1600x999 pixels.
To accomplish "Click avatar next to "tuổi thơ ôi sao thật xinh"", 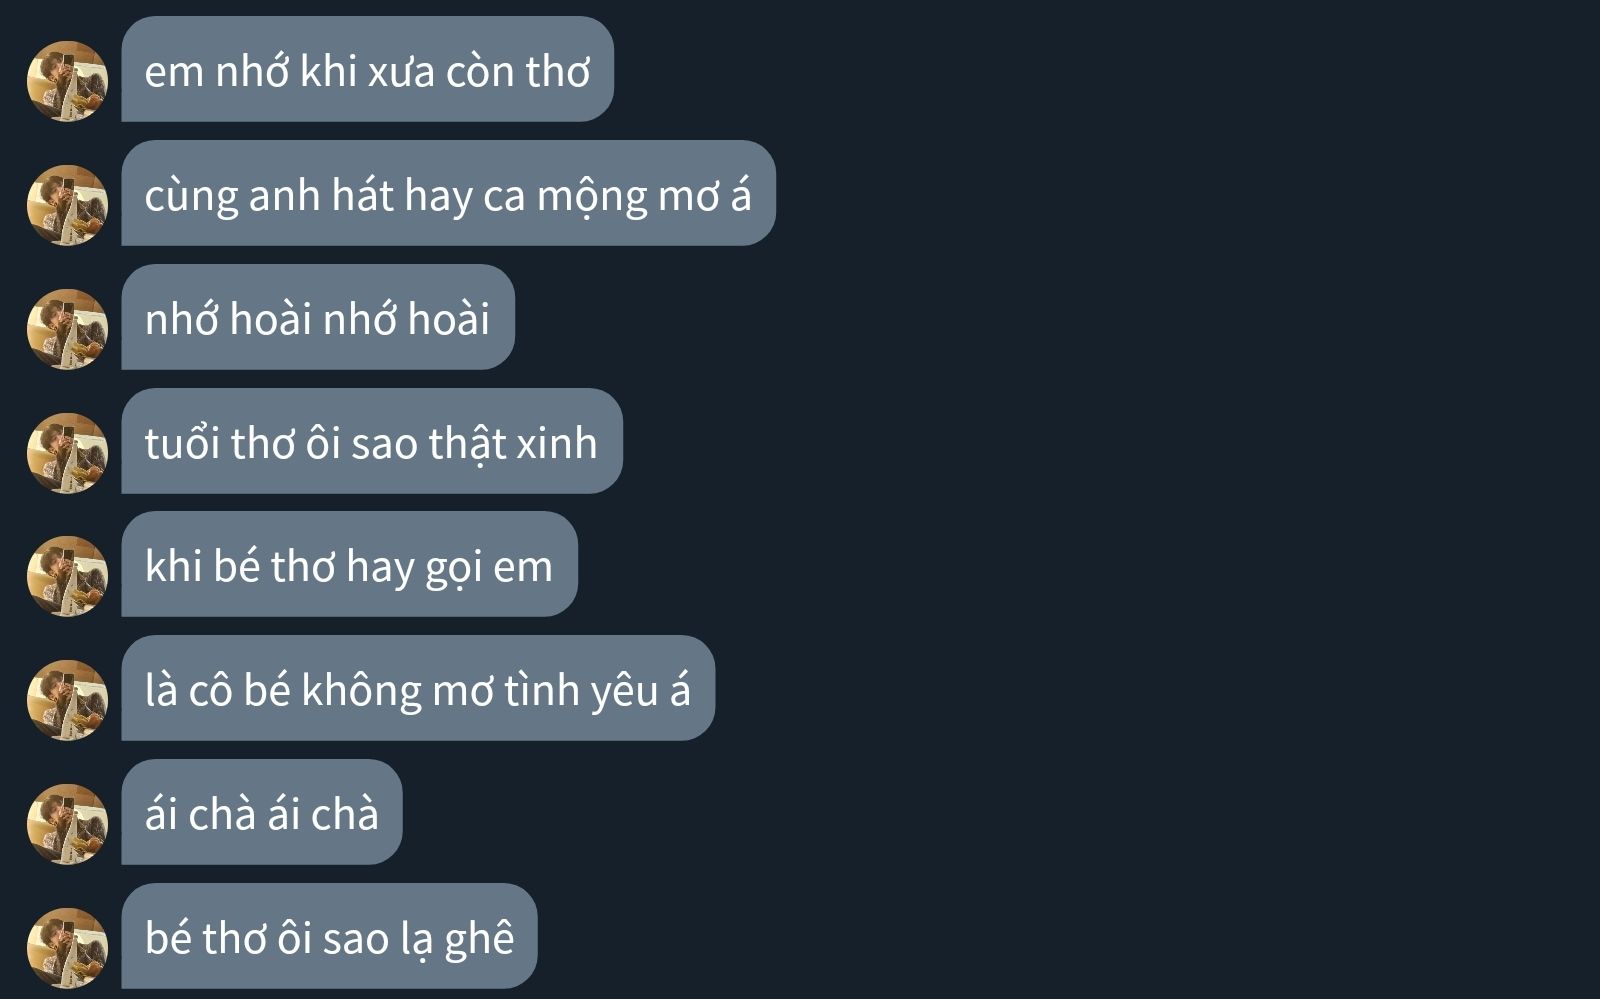I will (67, 453).
